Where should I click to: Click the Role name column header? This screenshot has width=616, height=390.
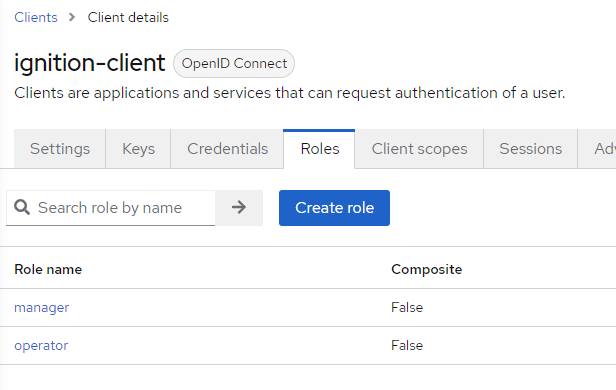(48, 269)
